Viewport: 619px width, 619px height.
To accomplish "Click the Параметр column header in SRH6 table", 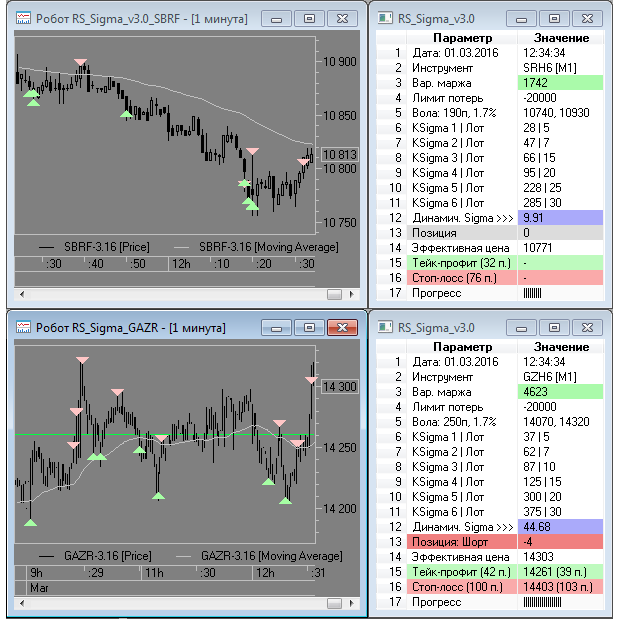I will point(454,38).
